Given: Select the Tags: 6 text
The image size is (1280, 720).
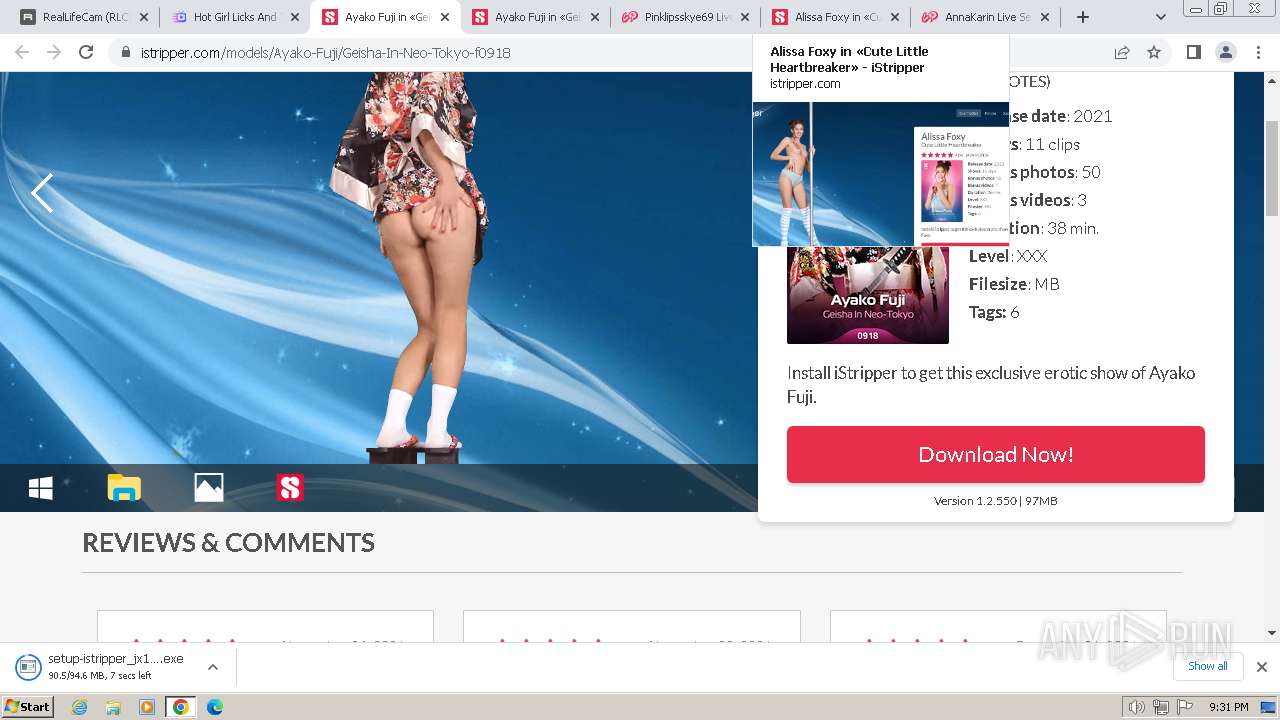Looking at the screenshot, I should (x=994, y=312).
